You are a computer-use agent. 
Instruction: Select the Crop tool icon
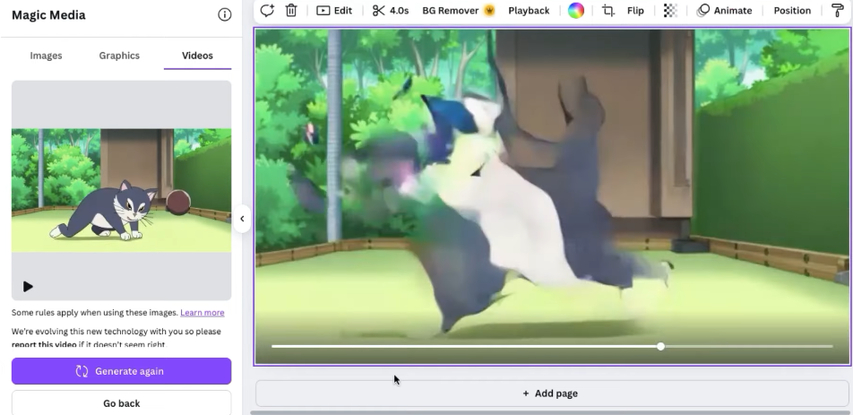[608, 10]
